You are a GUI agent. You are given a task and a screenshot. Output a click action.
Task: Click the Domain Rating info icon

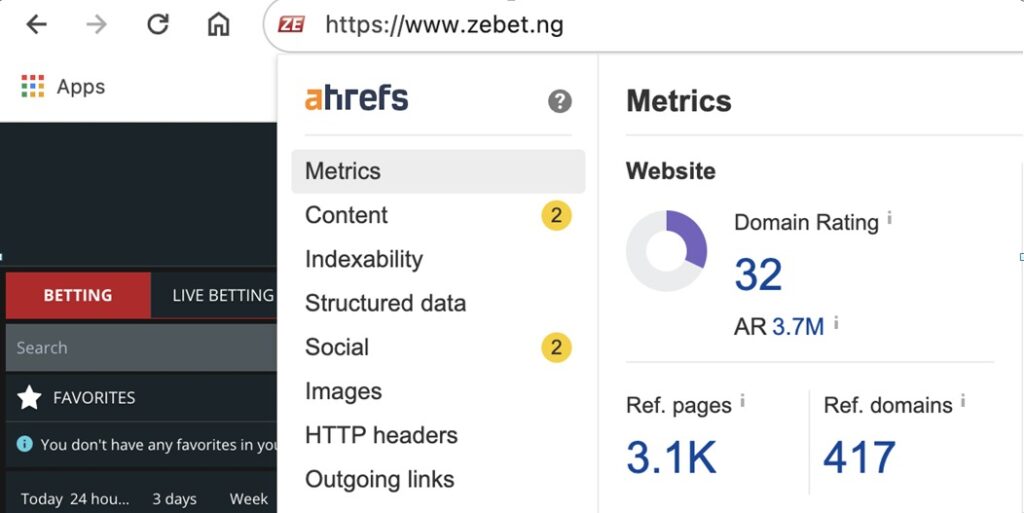pos(889,218)
